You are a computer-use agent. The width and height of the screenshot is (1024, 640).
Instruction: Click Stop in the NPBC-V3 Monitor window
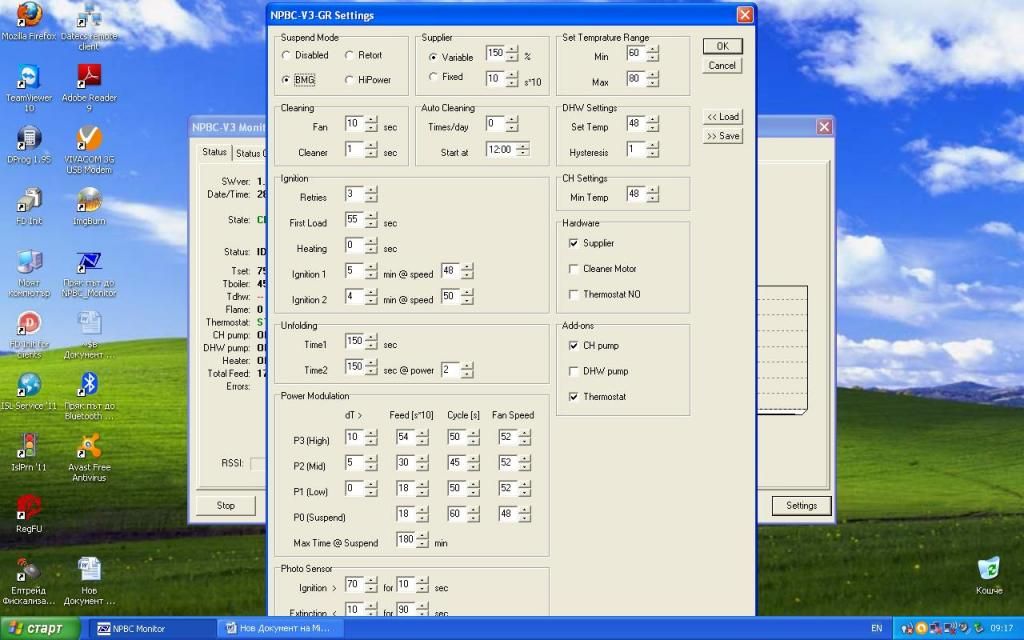pos(225,505)
